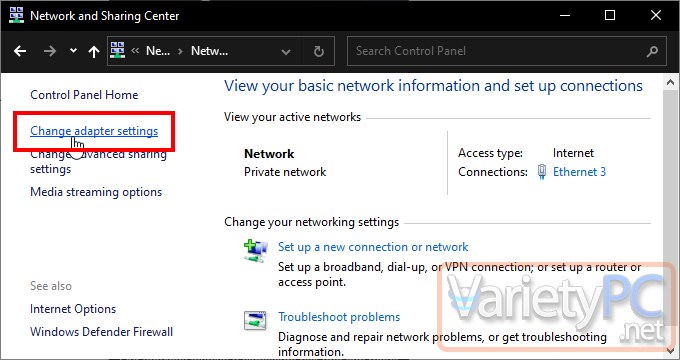Click the Refresh button in address bar
The width and height of the screenshot is (680, 360).
319,52
